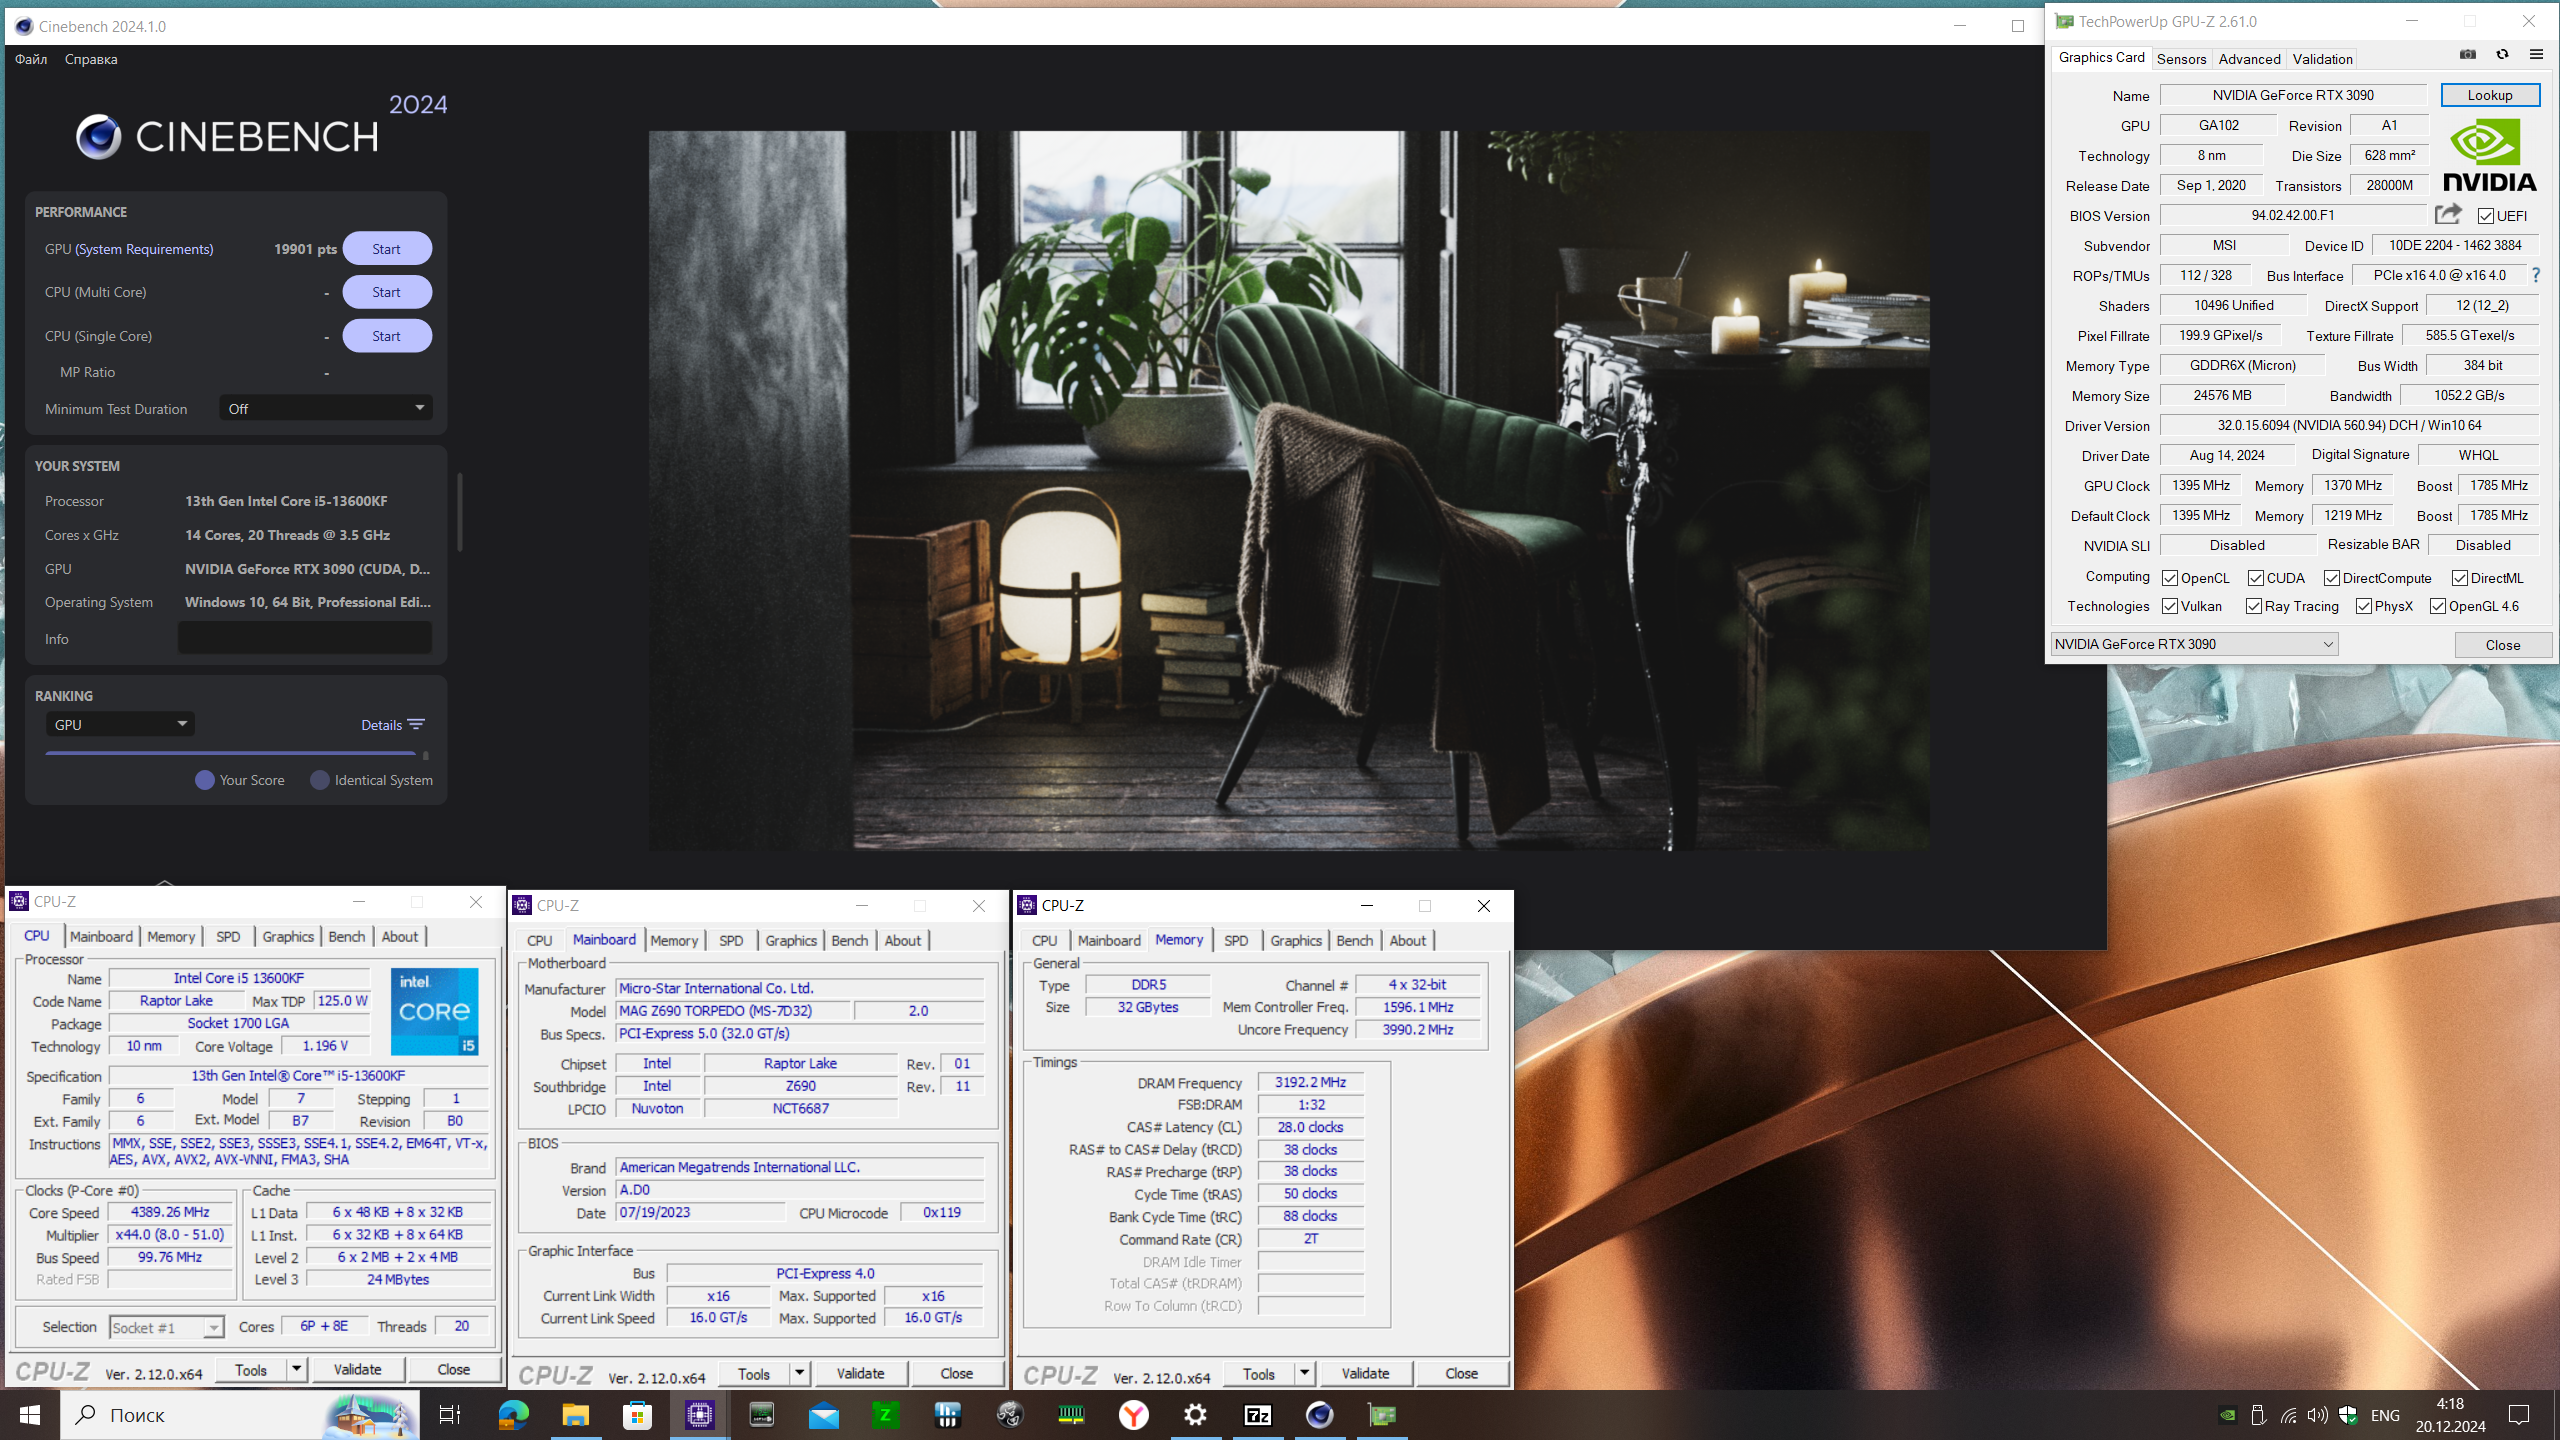Screen dimensions: 2560x1440
Task: Take a GPU-Z screenshot with the camera icon
Action: point(2467,55)
